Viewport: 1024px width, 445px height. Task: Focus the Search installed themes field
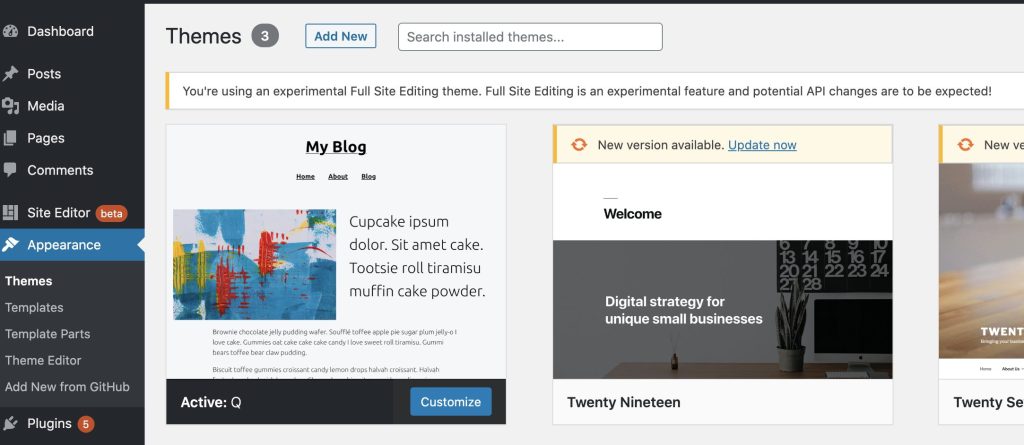(x=530, y=37)
